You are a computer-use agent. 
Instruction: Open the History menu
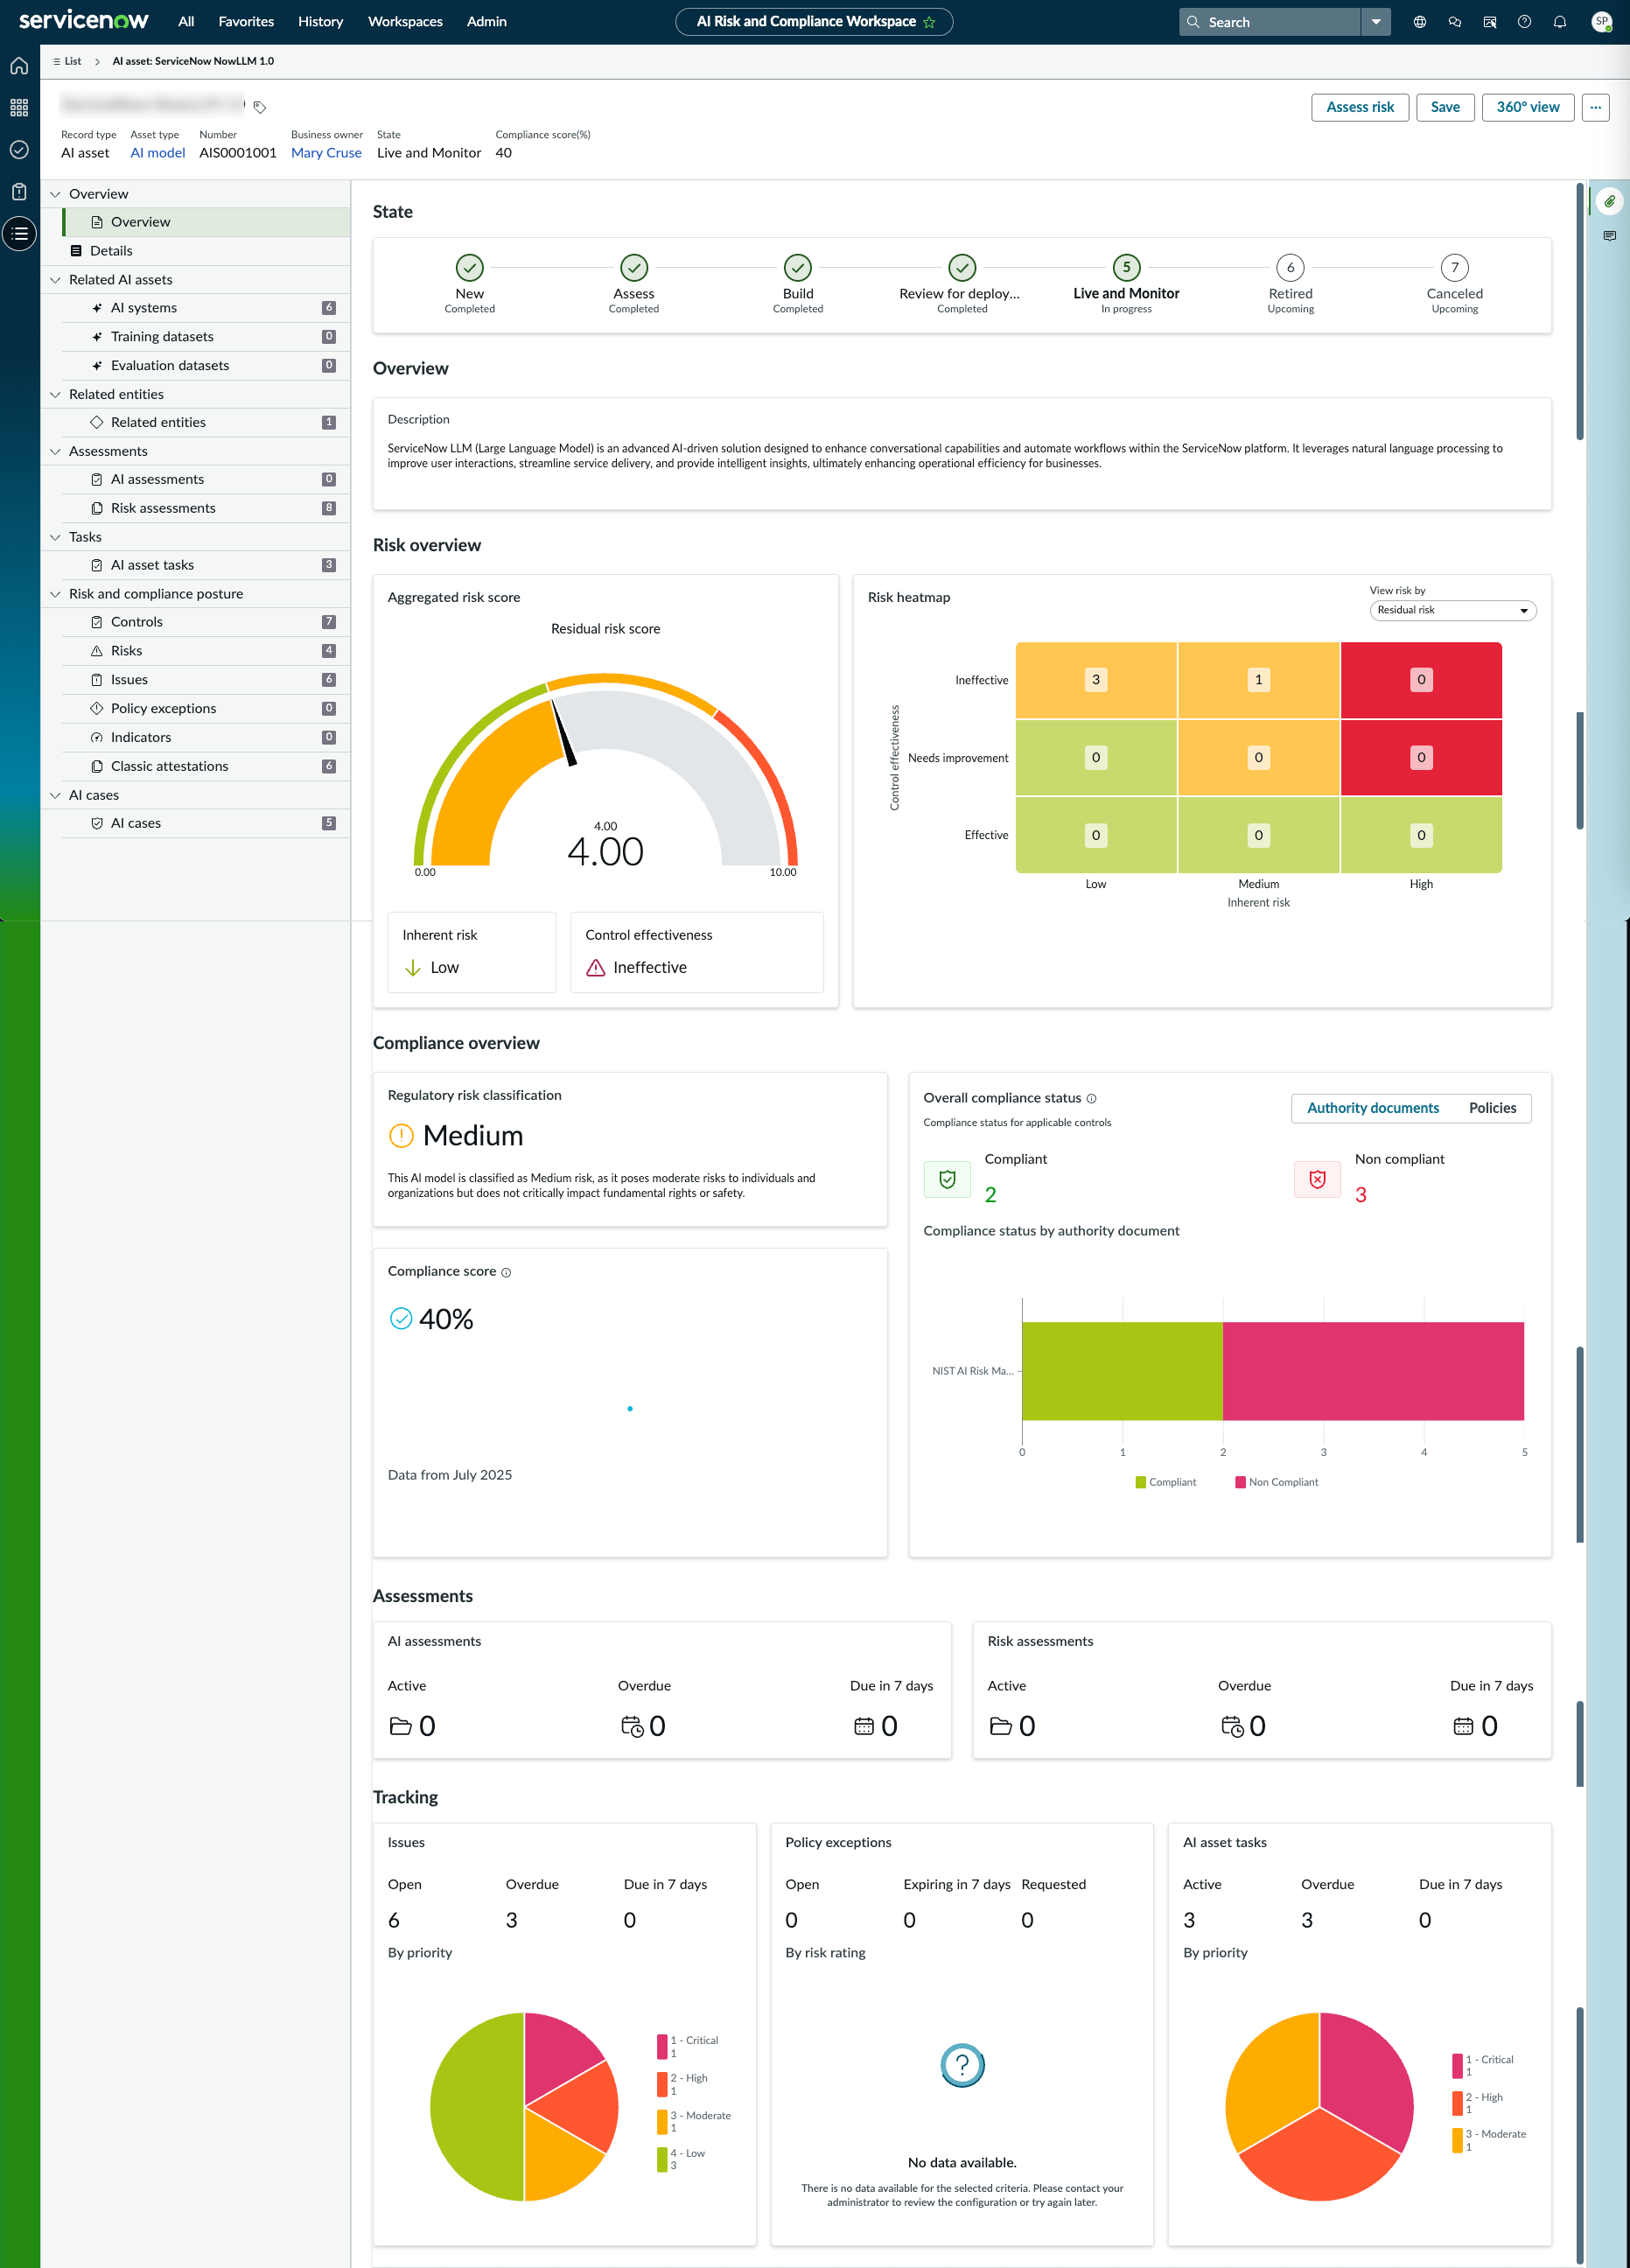coord(320,22)
